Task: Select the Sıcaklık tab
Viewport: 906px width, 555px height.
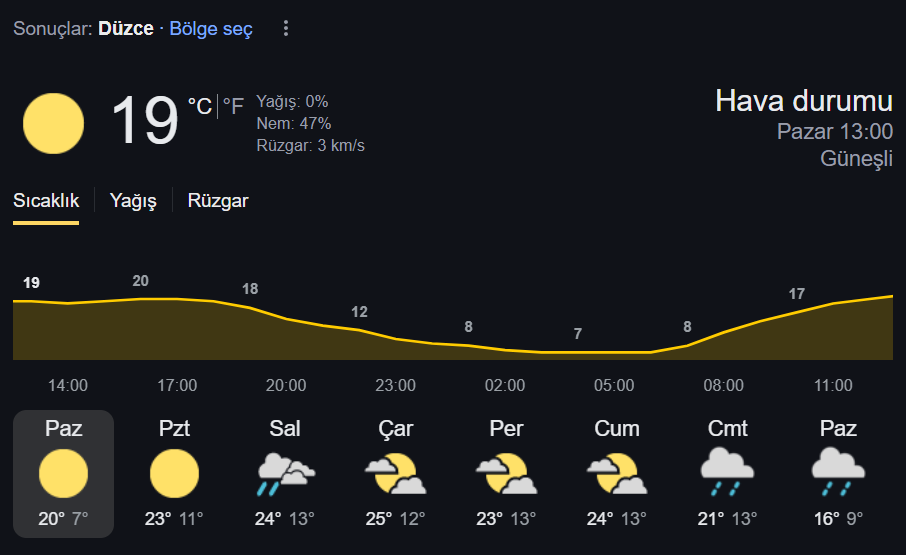Action: point(46,201)
